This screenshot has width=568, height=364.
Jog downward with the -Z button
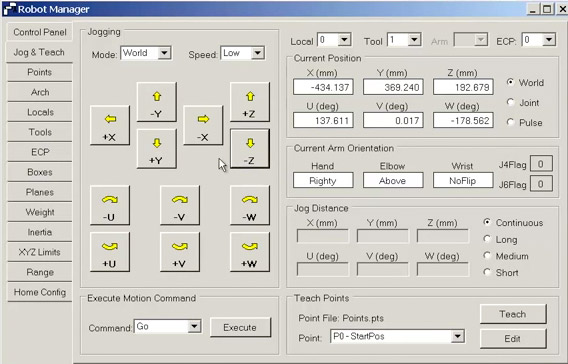click(250, 148)
